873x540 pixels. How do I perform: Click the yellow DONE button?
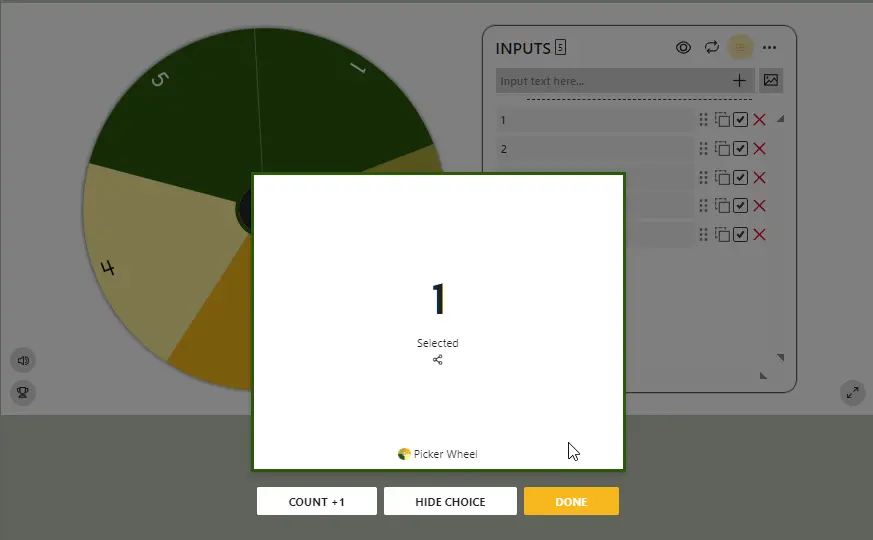click(571, 501)
